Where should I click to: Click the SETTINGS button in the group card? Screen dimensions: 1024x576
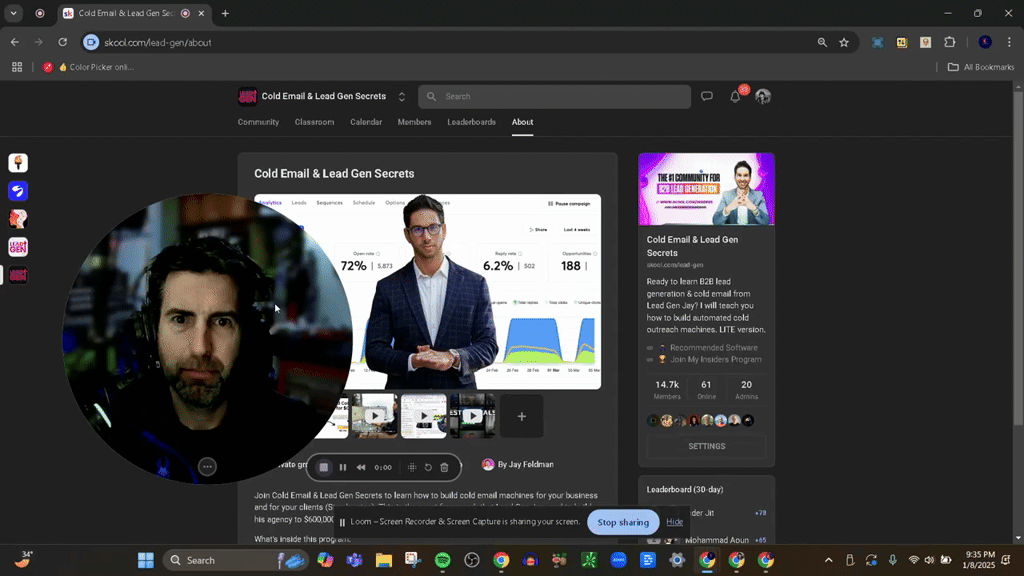[707, 446]
